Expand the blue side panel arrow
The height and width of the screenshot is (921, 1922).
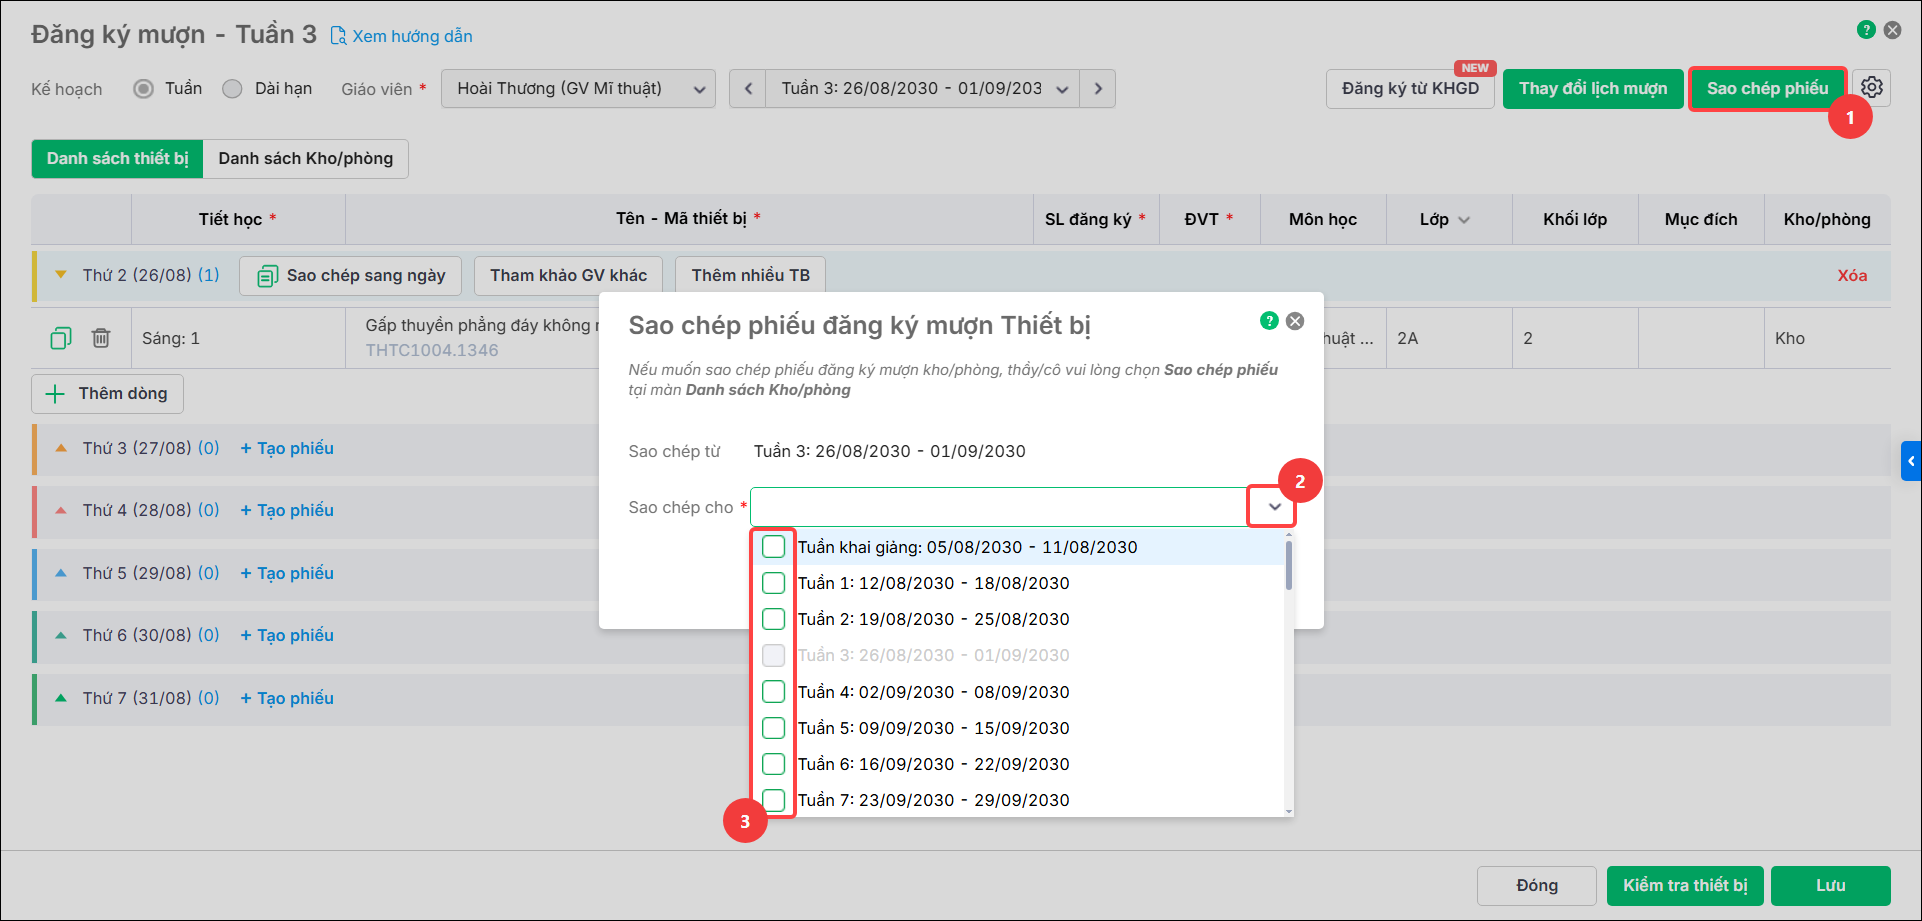tap(1911, 461)
